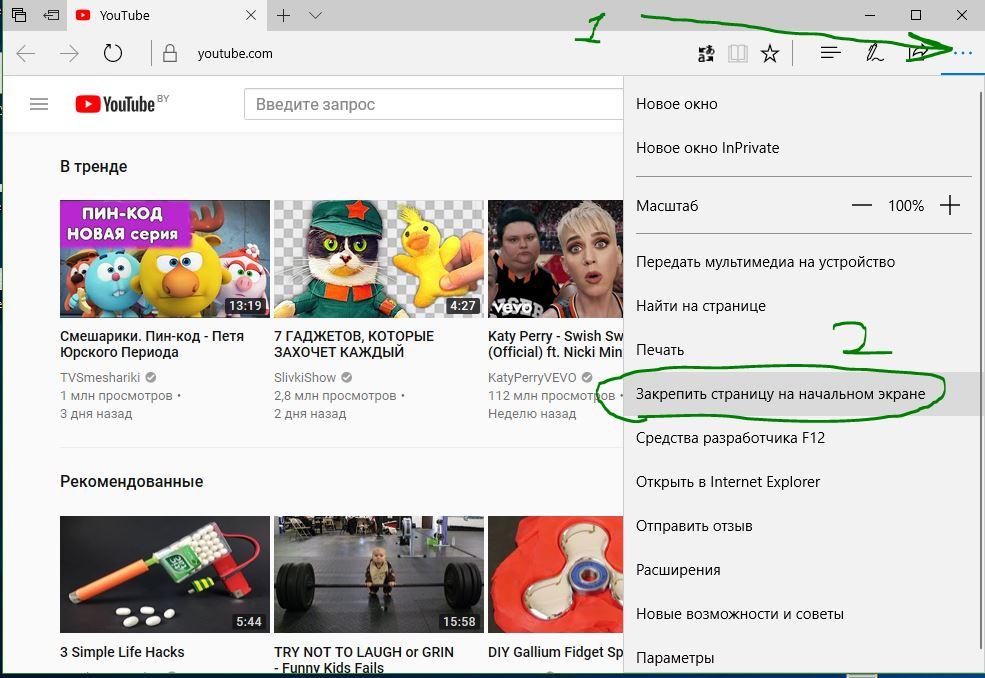Close the YouTube tab
This screenshot has width=985, height=678.
pos(251,15)
